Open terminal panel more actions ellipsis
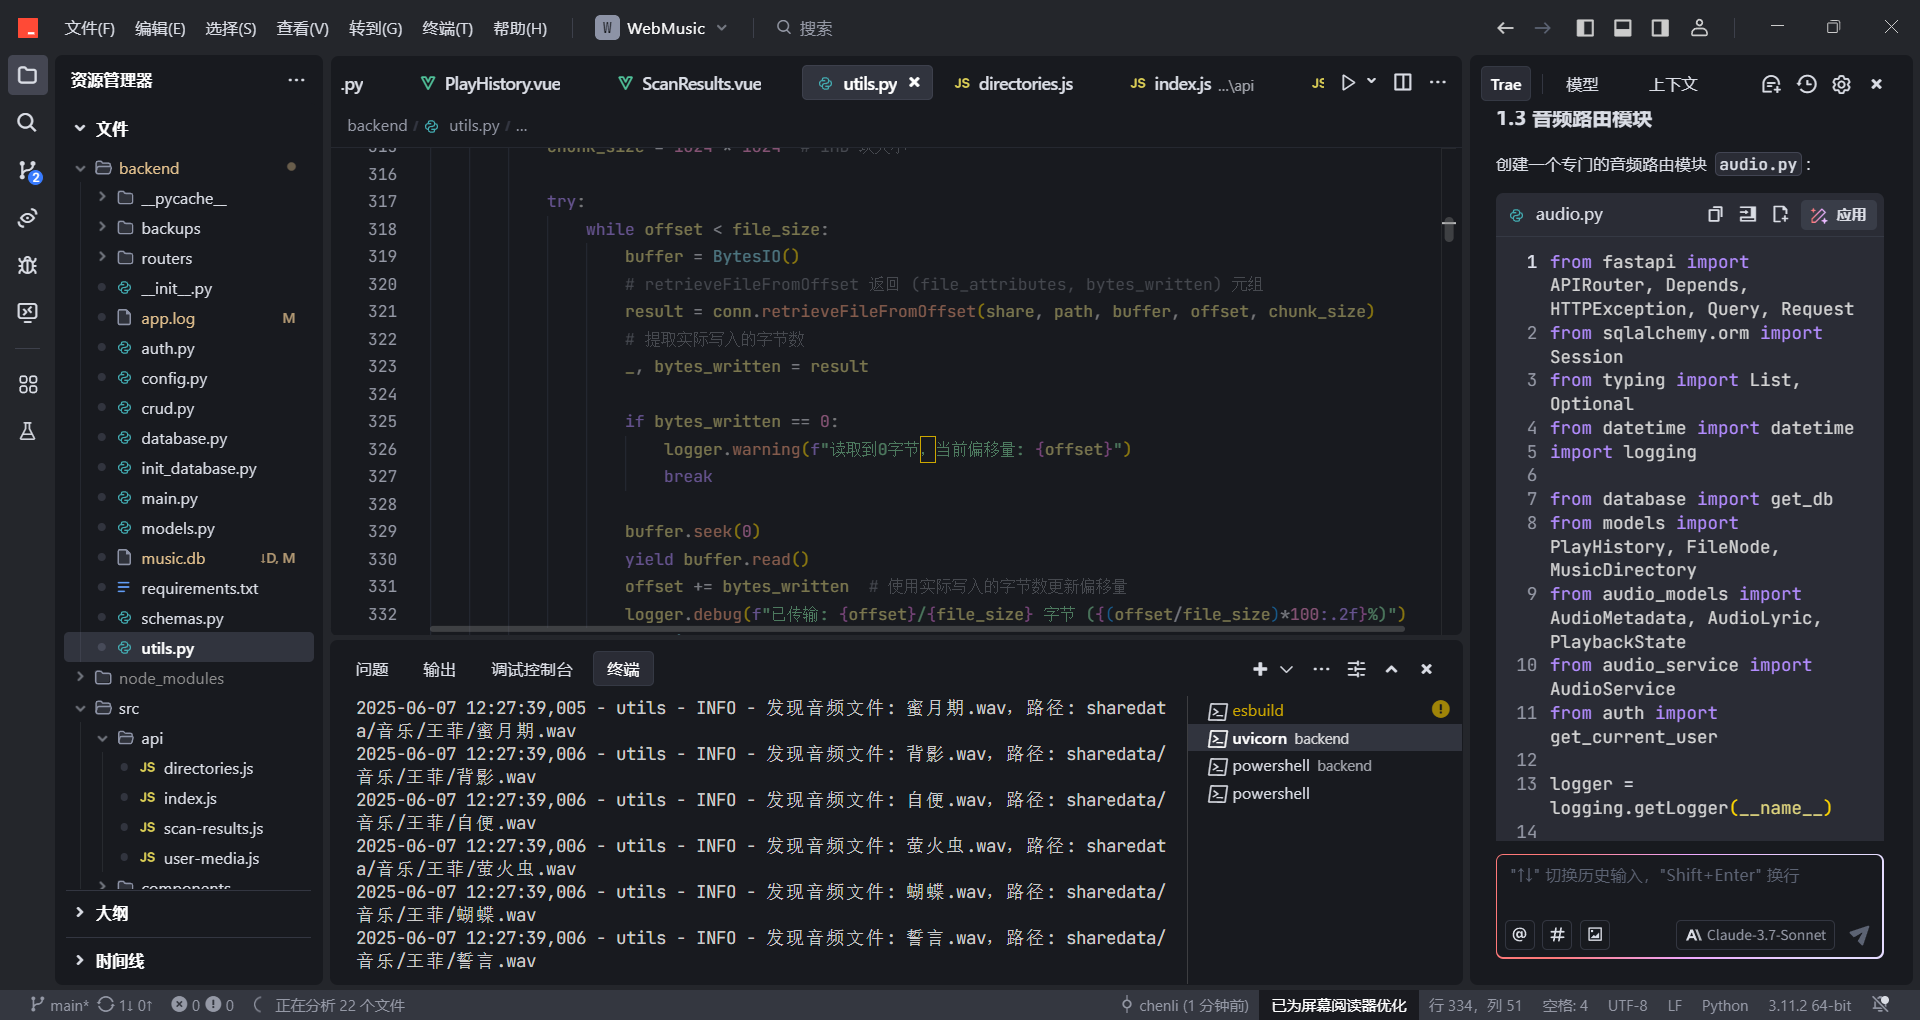The height and width of the screenshot is (1020, 1920). click(1321, 669)
